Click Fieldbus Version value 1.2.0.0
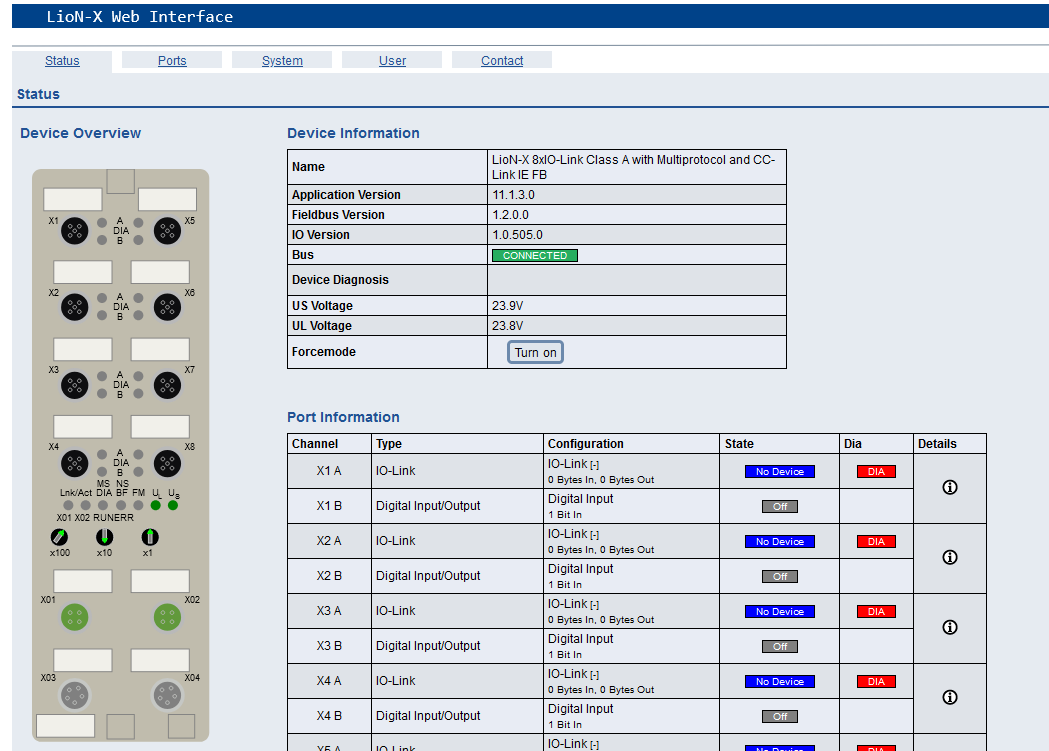 pos(510,215)
